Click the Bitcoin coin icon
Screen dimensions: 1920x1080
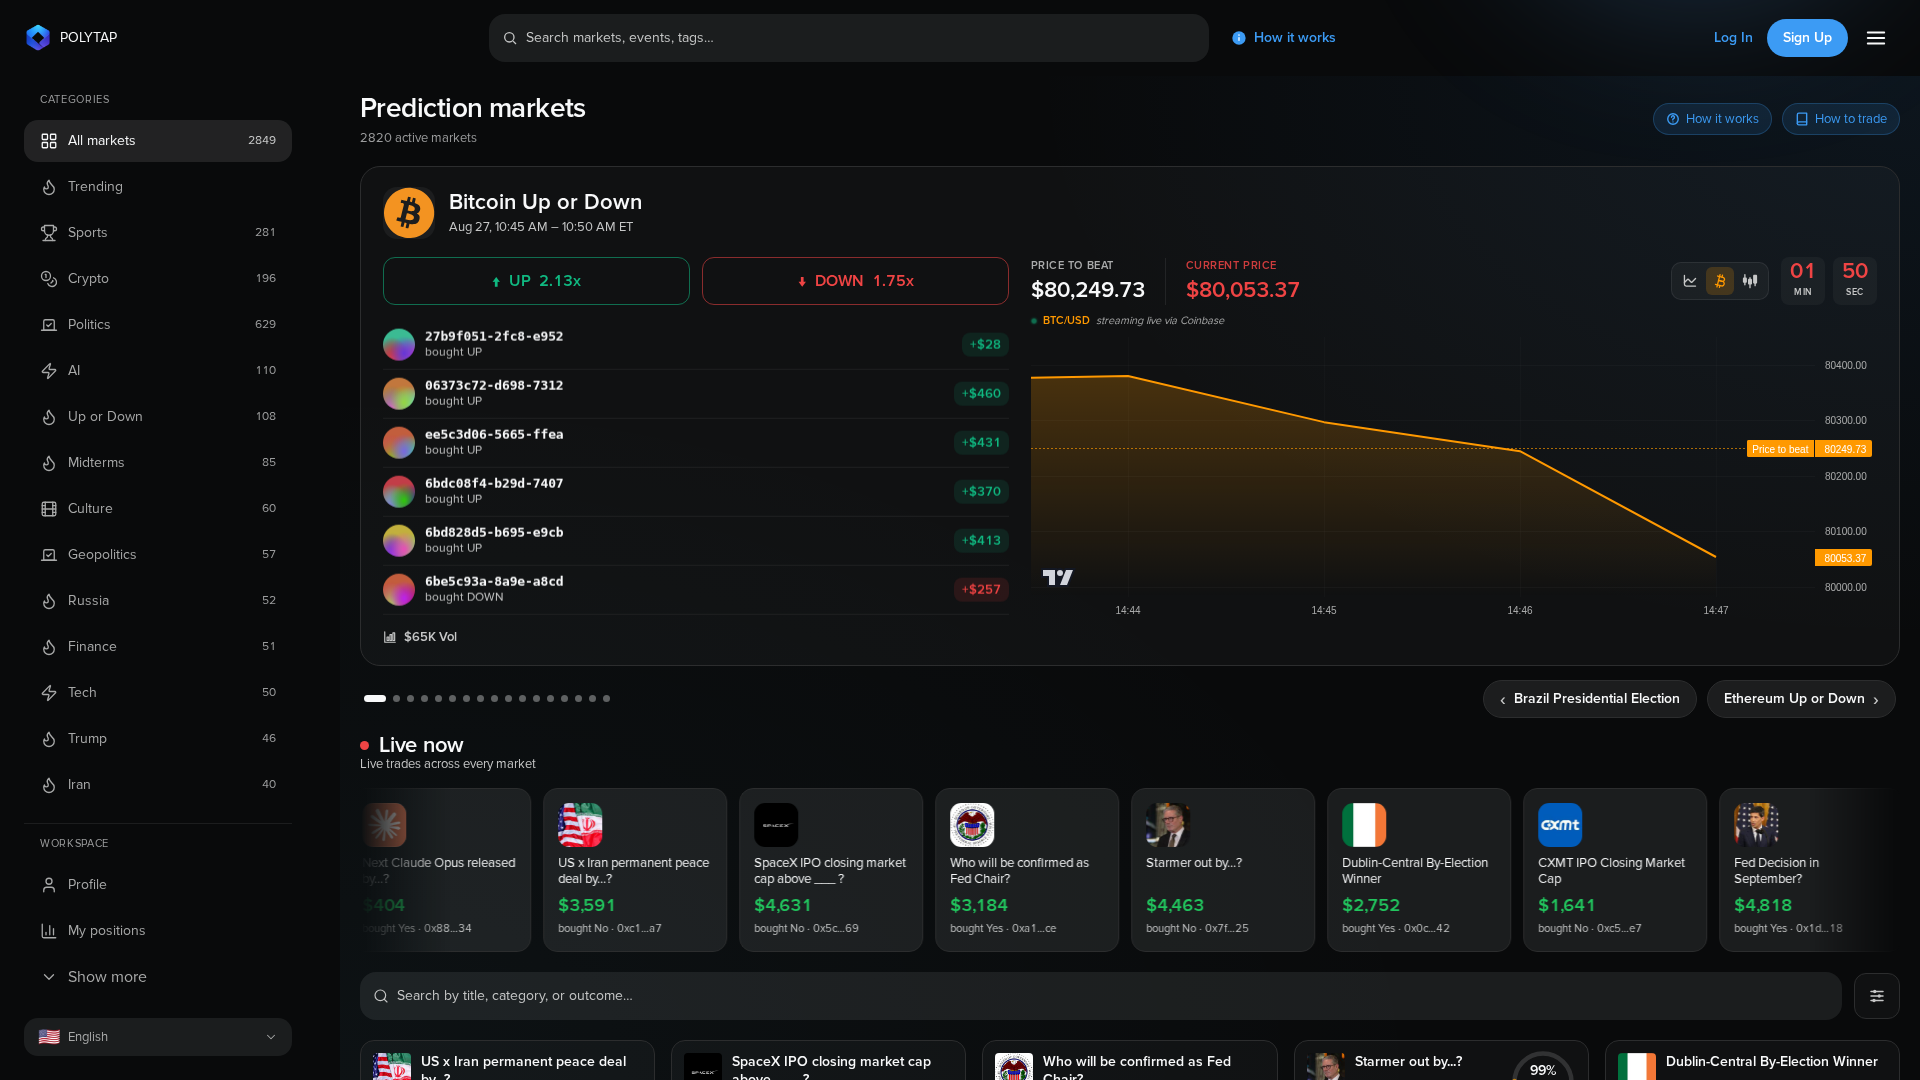click(409, 213)
